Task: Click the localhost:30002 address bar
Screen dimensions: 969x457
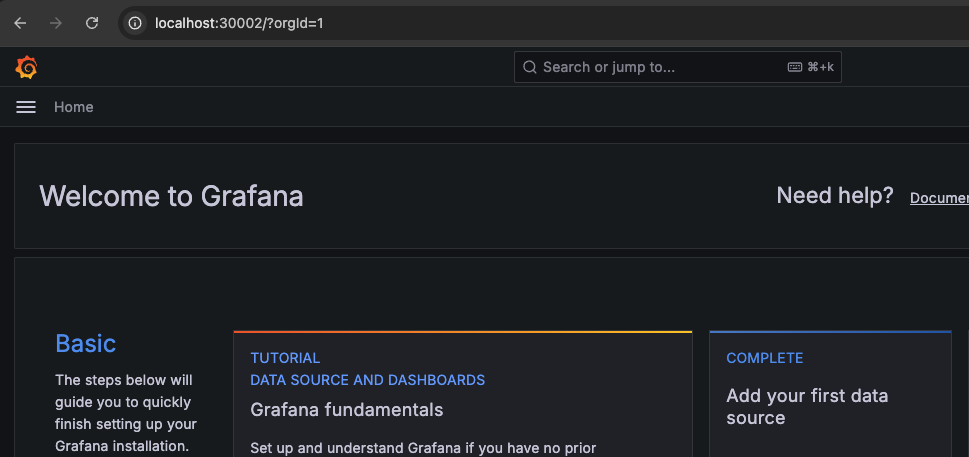Action: (544, 23)
